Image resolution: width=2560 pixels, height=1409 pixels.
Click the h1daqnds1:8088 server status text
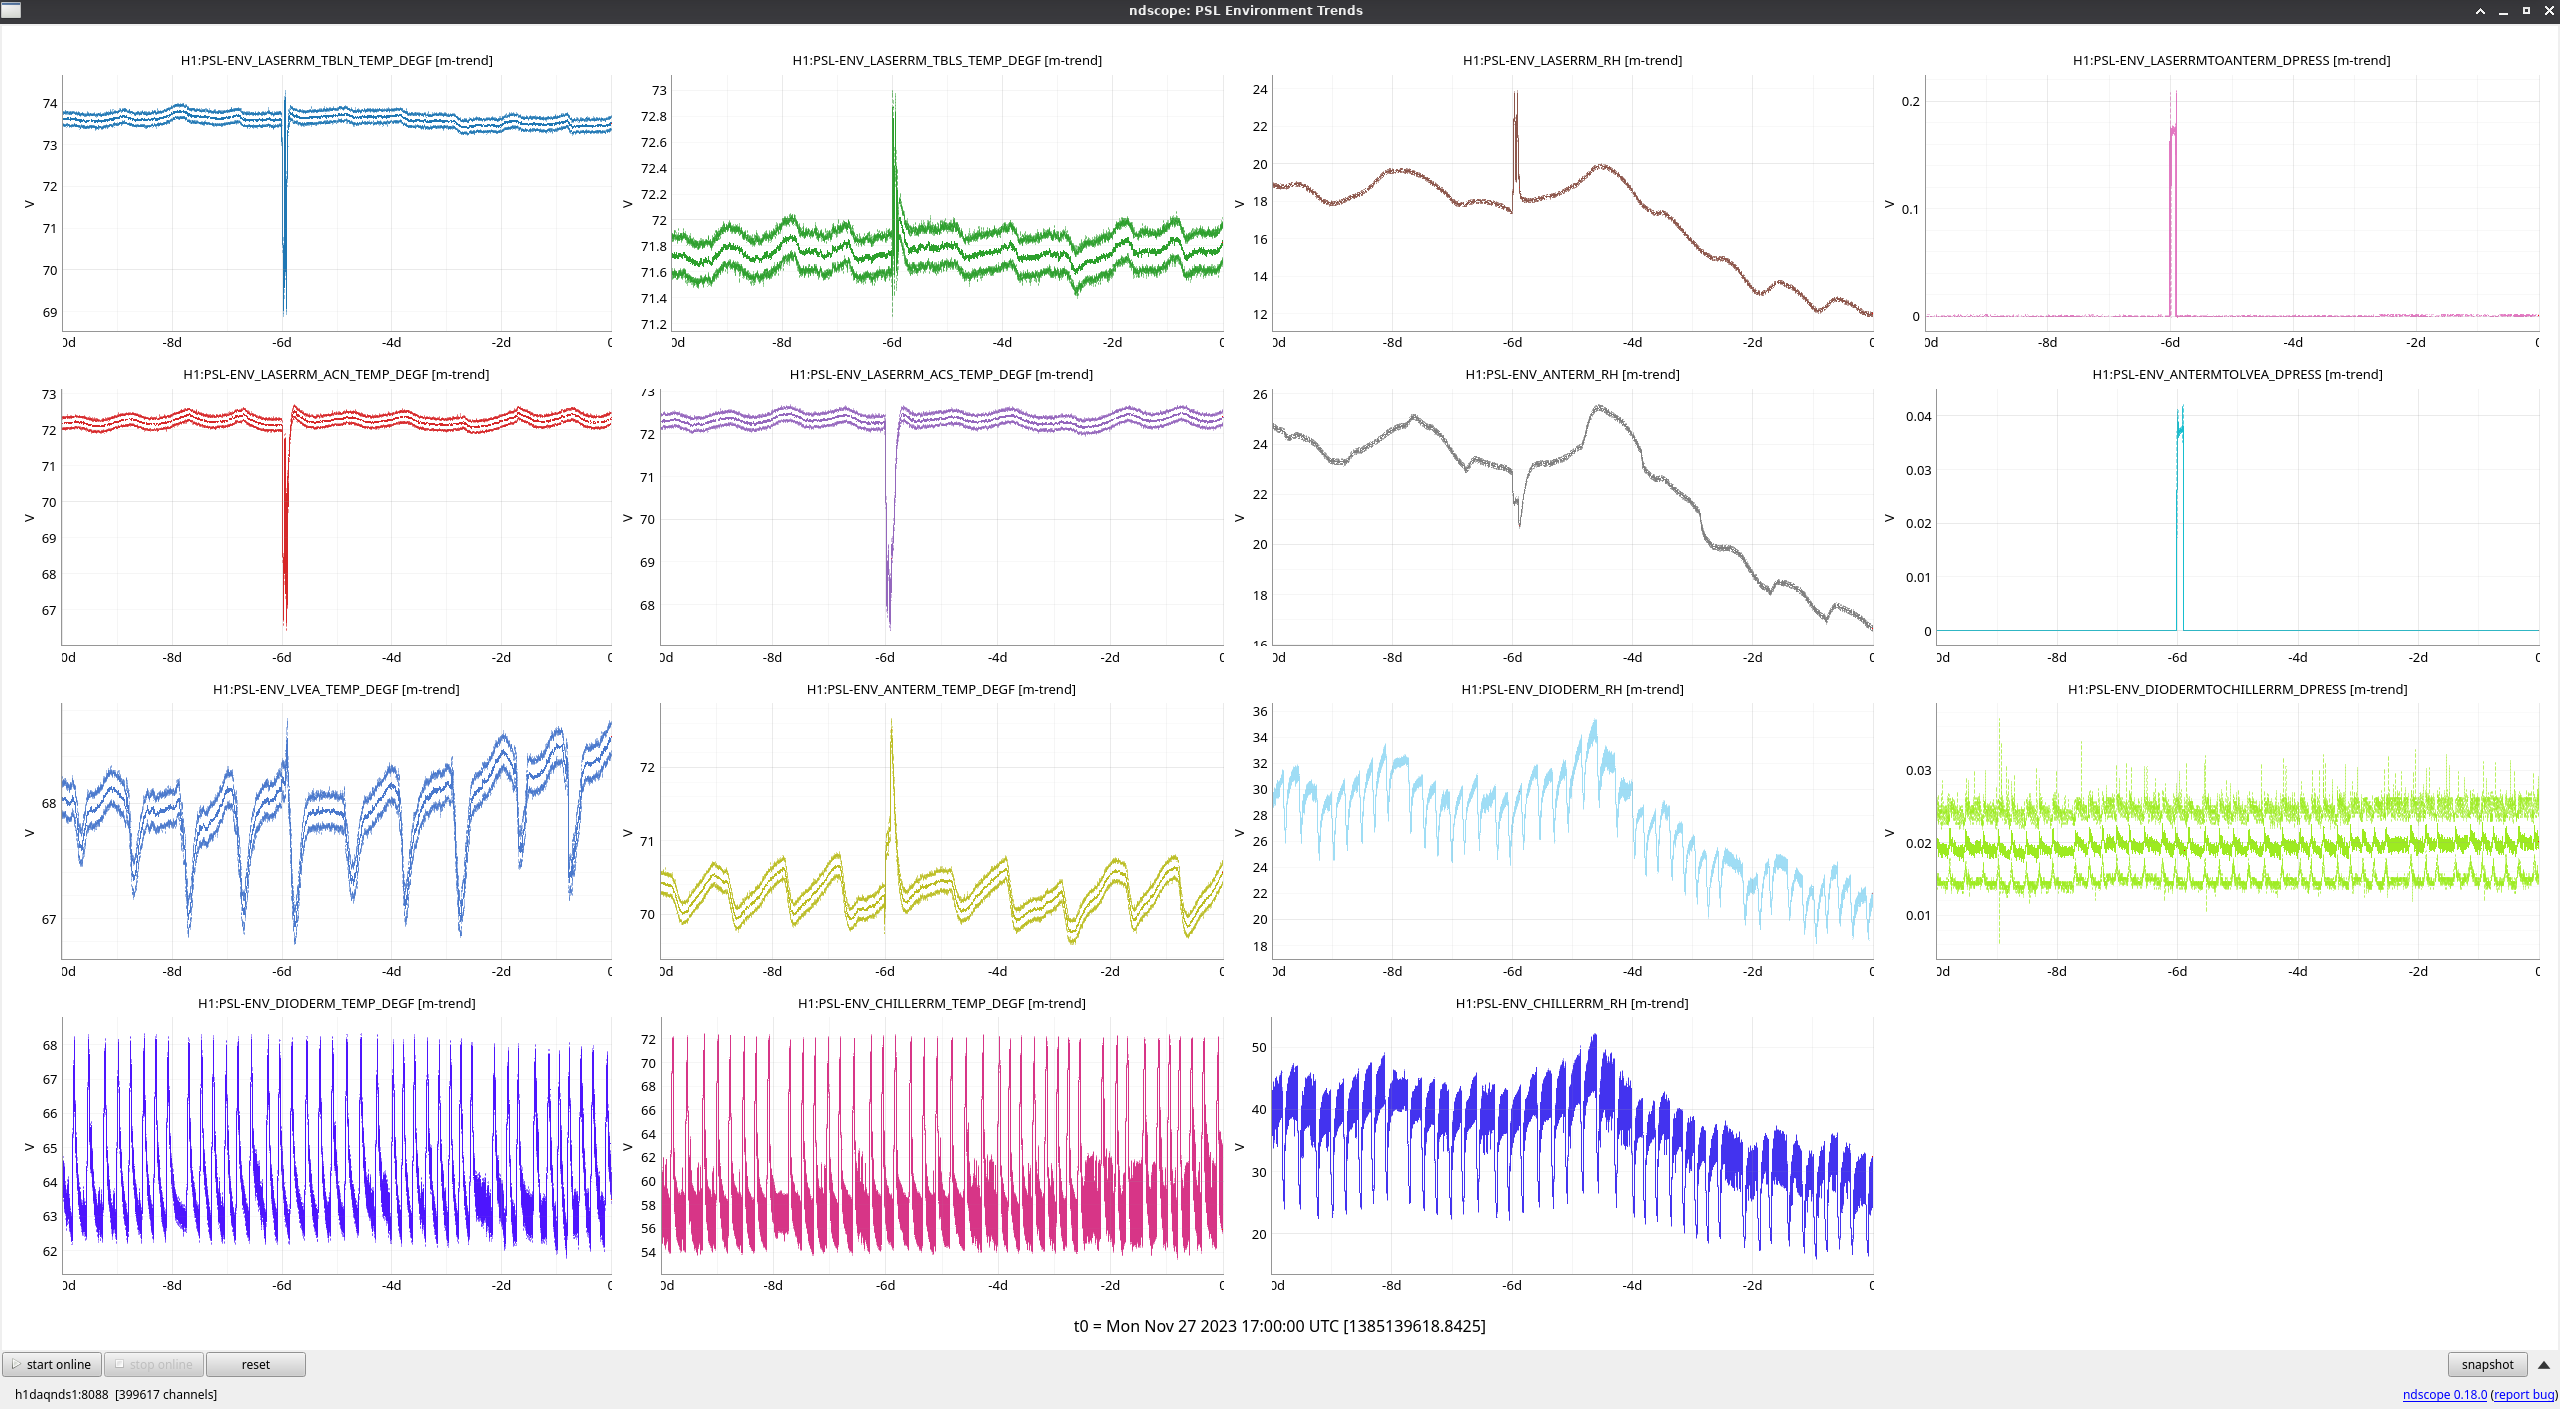[61, 1394]
